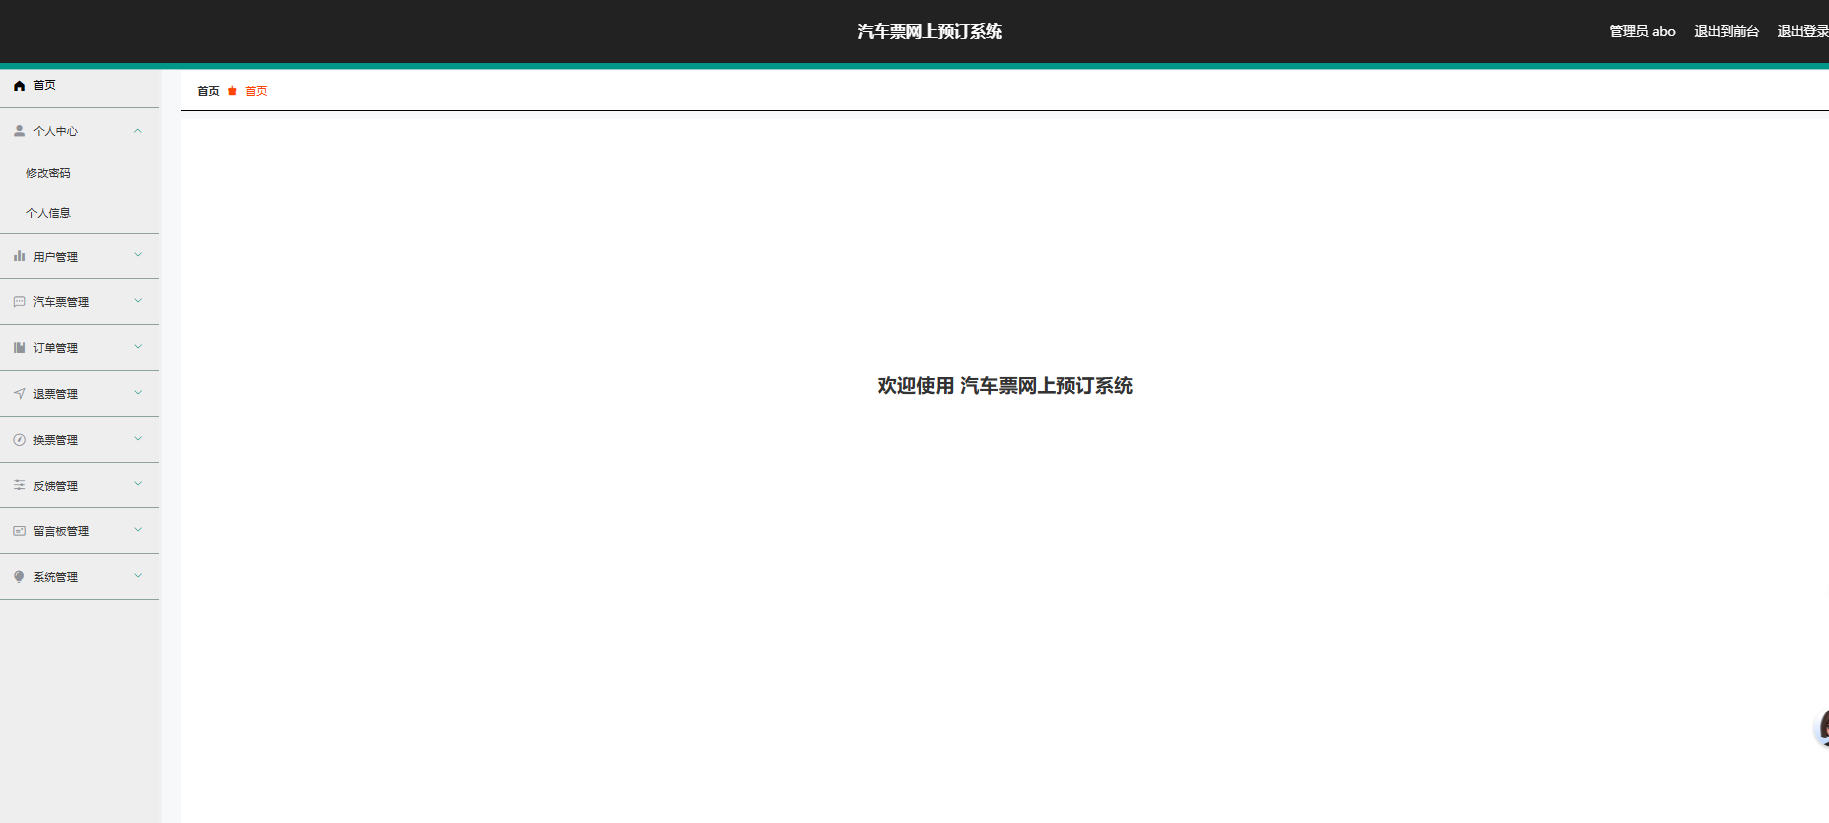
Task: Expand 用户管理 with its chevron arrow
Action: point(138,256)
